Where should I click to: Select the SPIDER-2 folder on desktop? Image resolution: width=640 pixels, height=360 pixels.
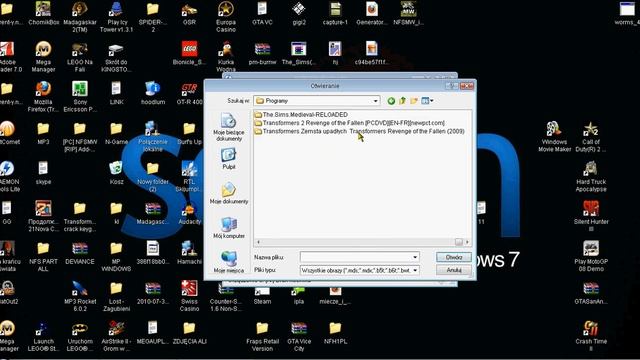pyautogui.click(x=153, y=17)
